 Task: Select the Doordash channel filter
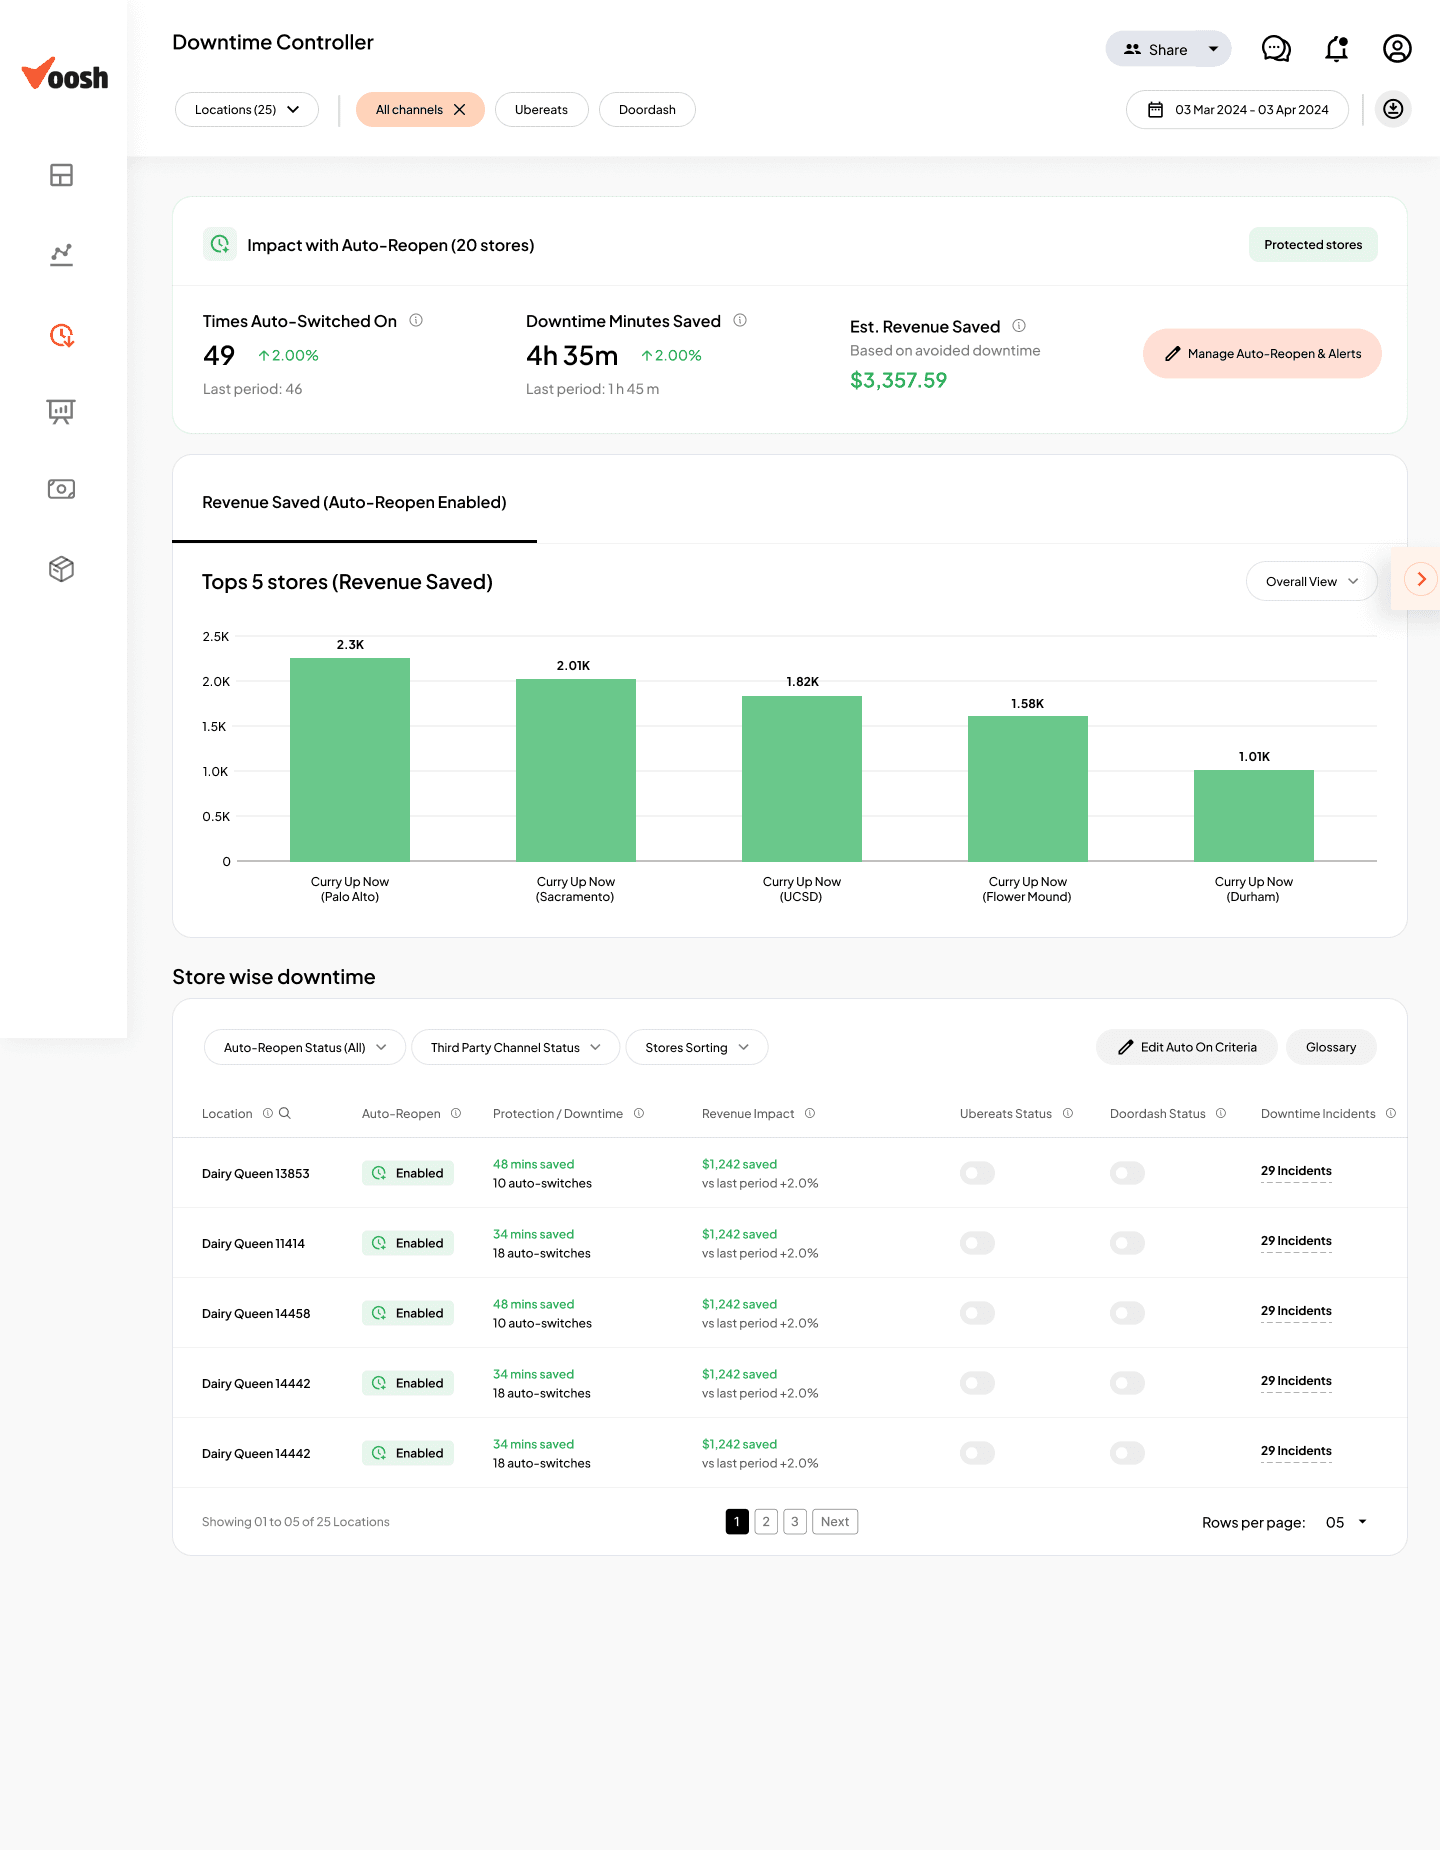647,110
